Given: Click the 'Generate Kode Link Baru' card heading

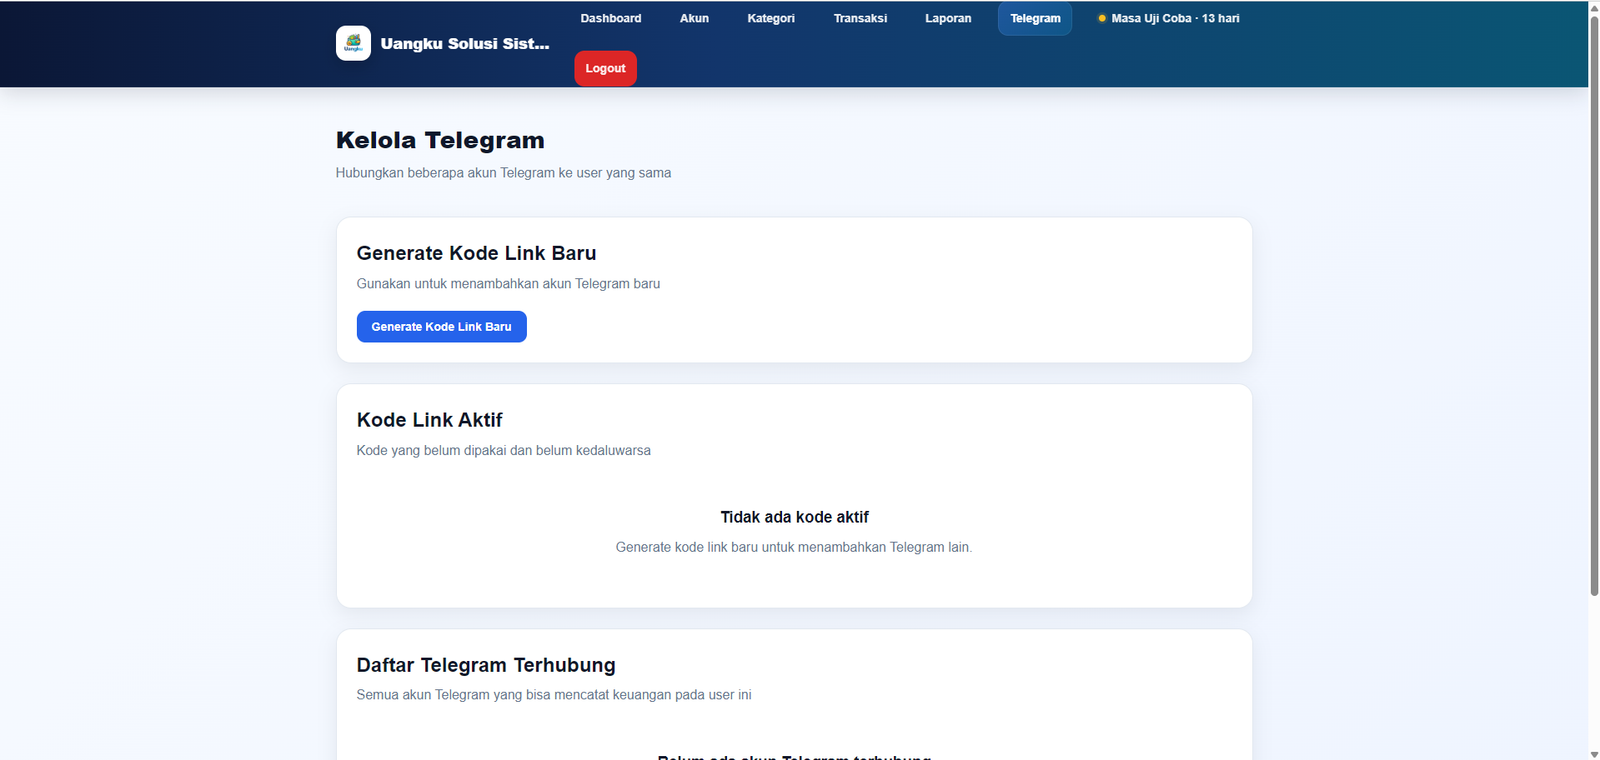Looking at the screenshot, I should pyautogui.click(x=476, y=253).
